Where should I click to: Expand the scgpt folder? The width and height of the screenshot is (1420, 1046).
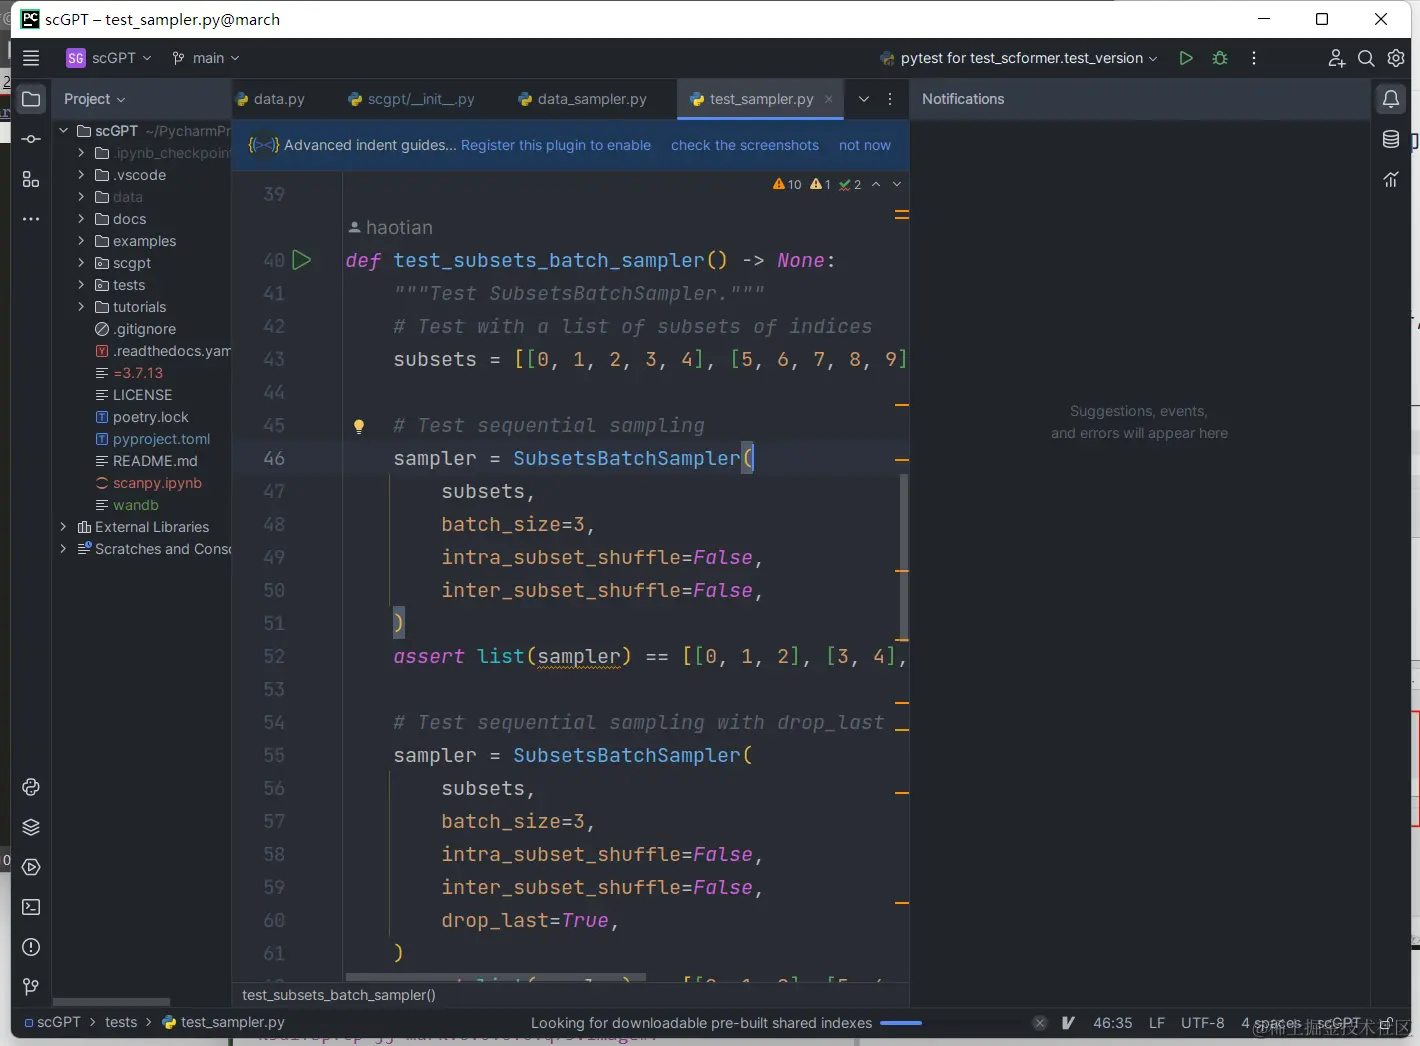coord(81,263)
